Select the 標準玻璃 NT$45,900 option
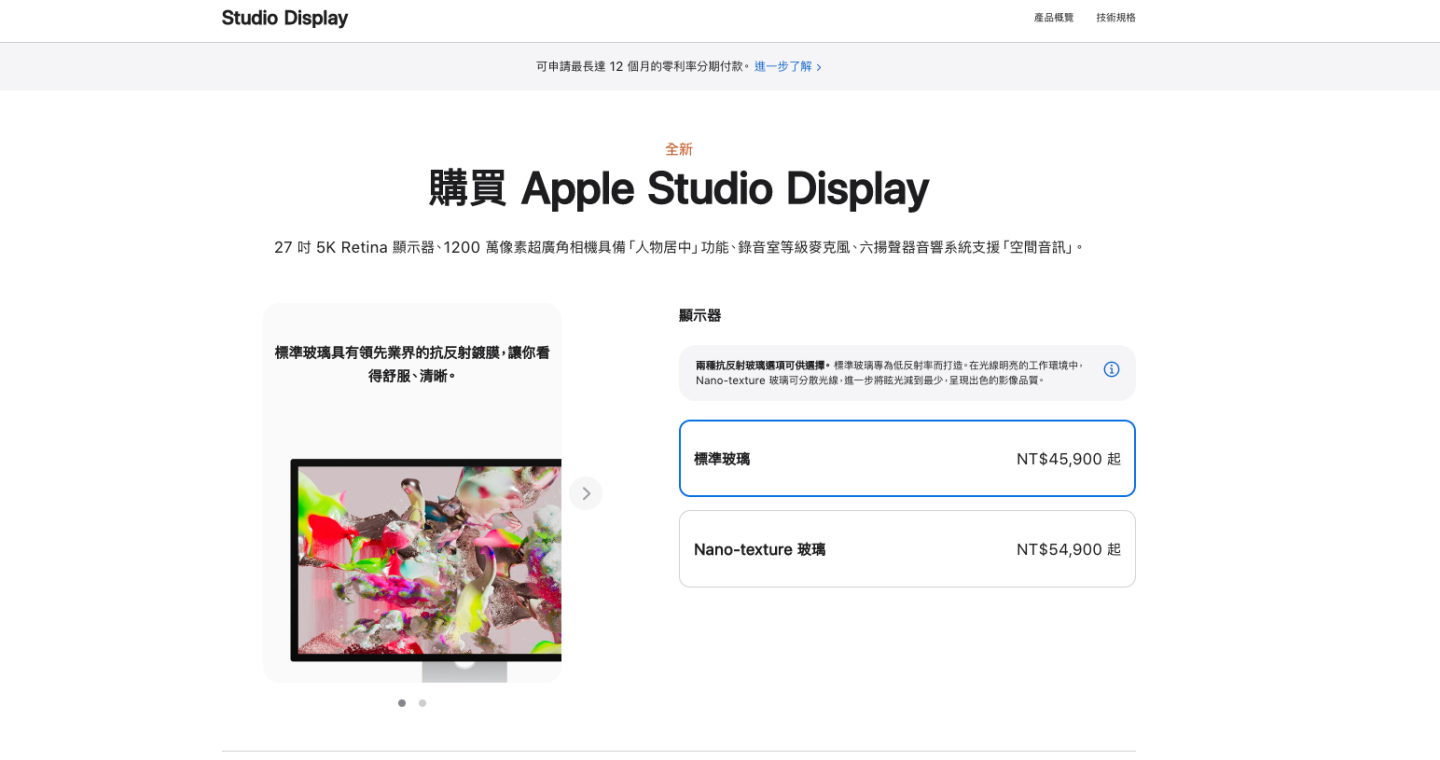Screen dimensions: 1440x760 point(907,458)
